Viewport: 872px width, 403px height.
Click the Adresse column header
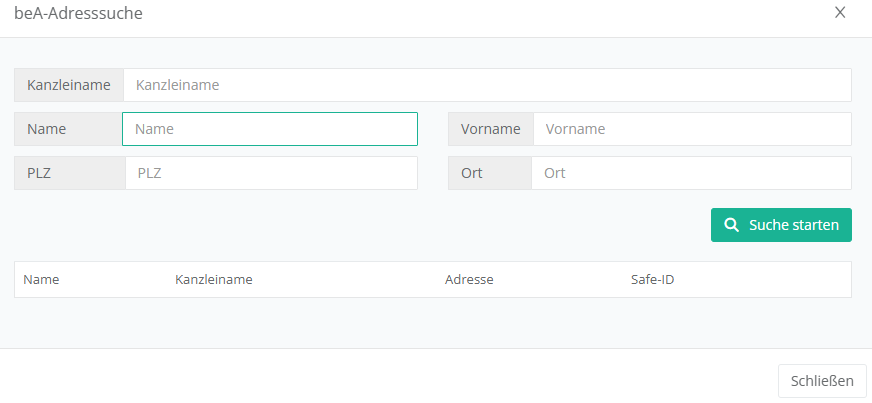click(x=469, y=280)
